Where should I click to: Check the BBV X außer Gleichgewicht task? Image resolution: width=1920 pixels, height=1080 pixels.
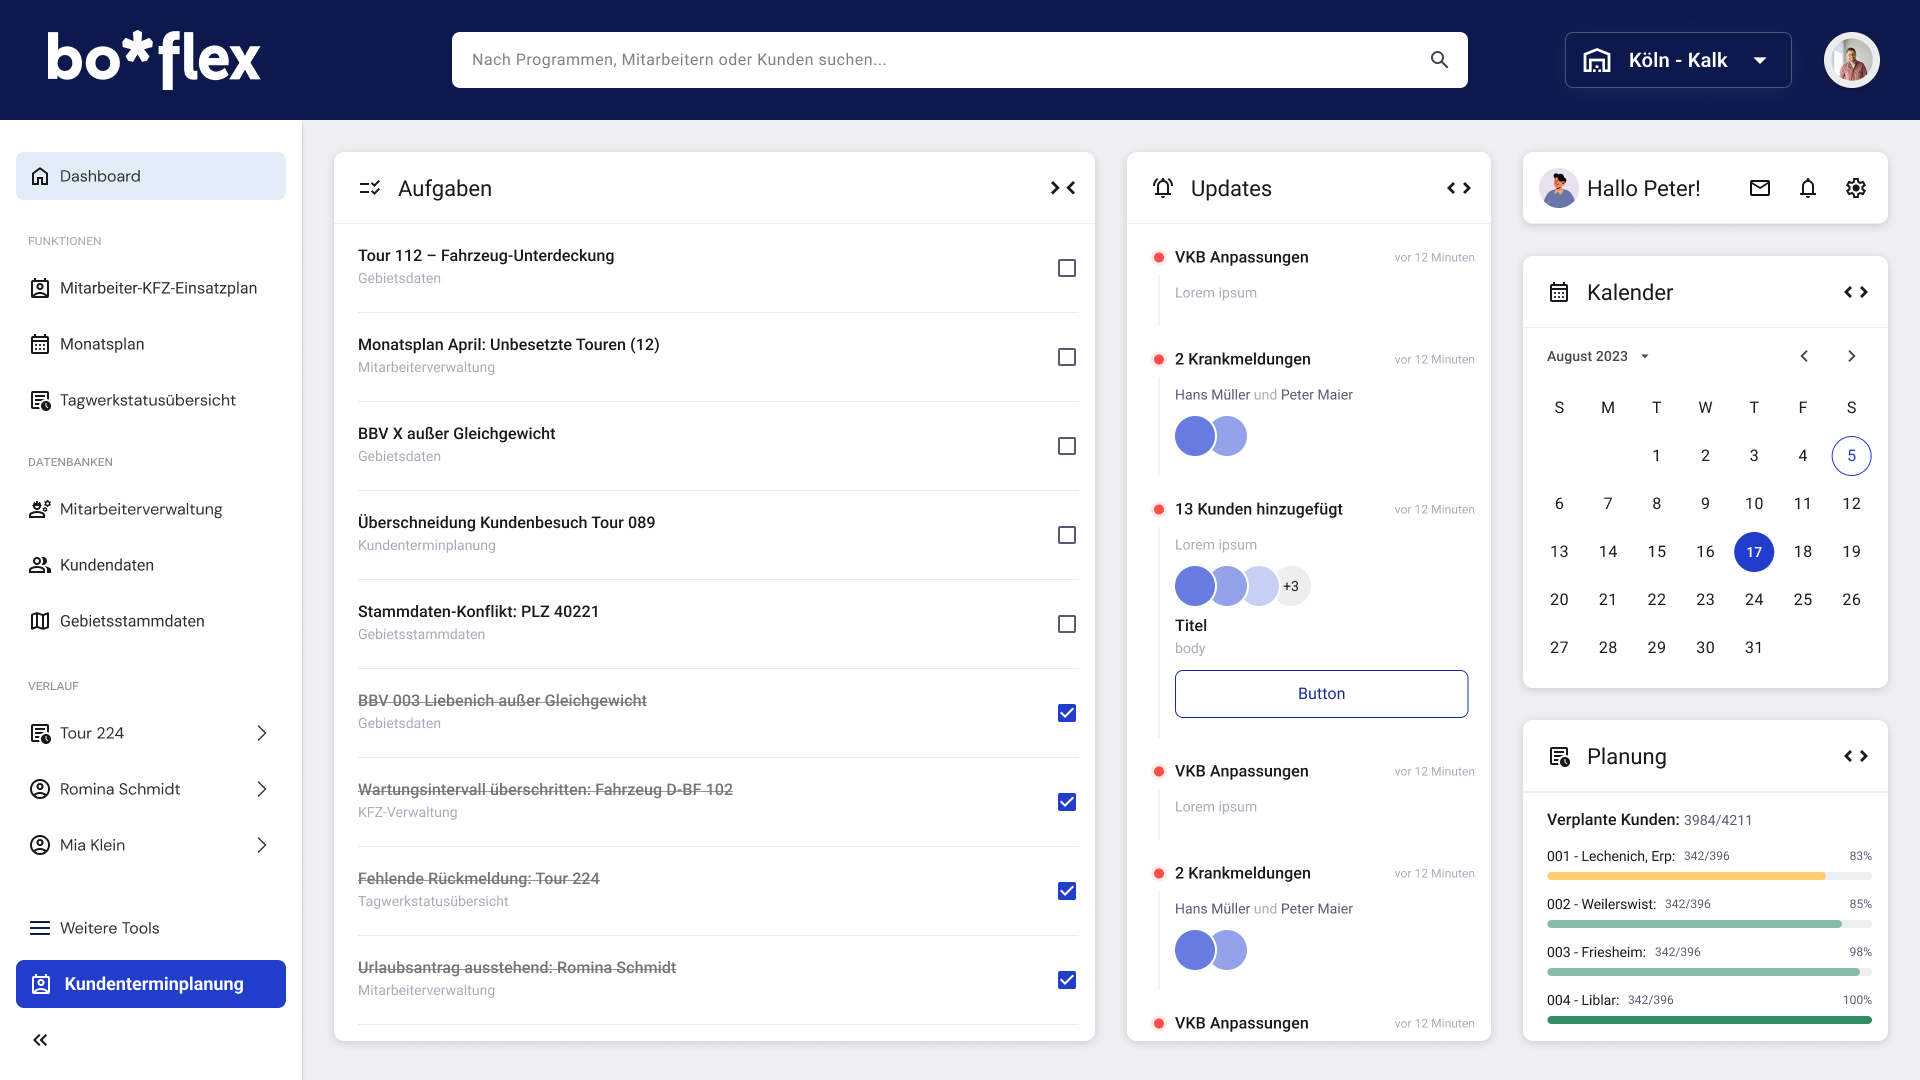point(1067,446)
